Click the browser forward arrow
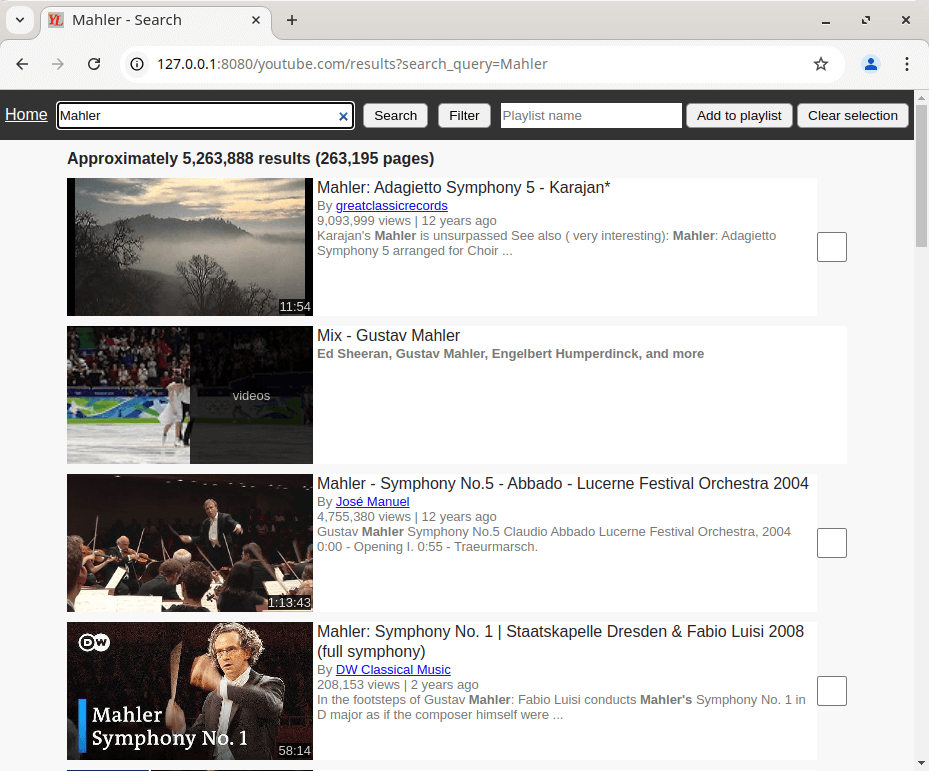Viewport: 929px width, 771px height. pos(57,64)
